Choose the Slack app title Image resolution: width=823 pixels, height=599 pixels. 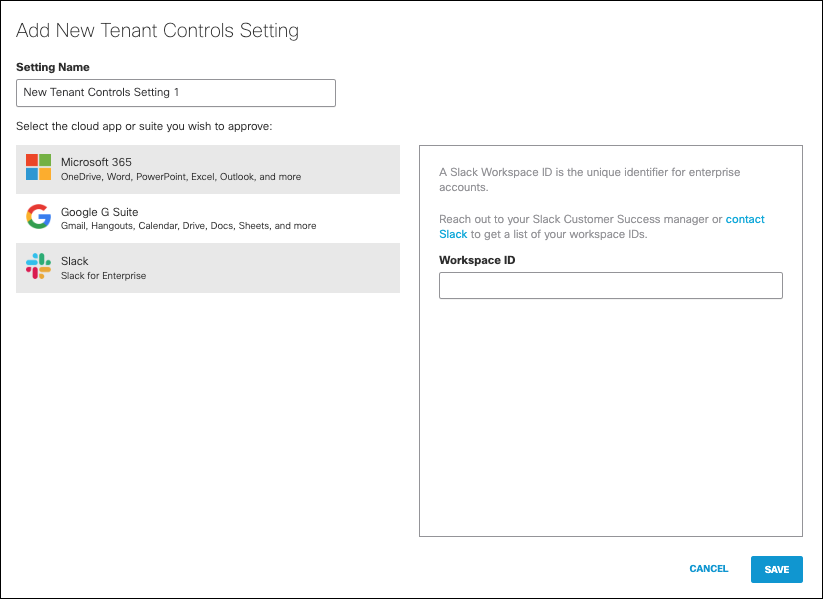coord(75,261)
